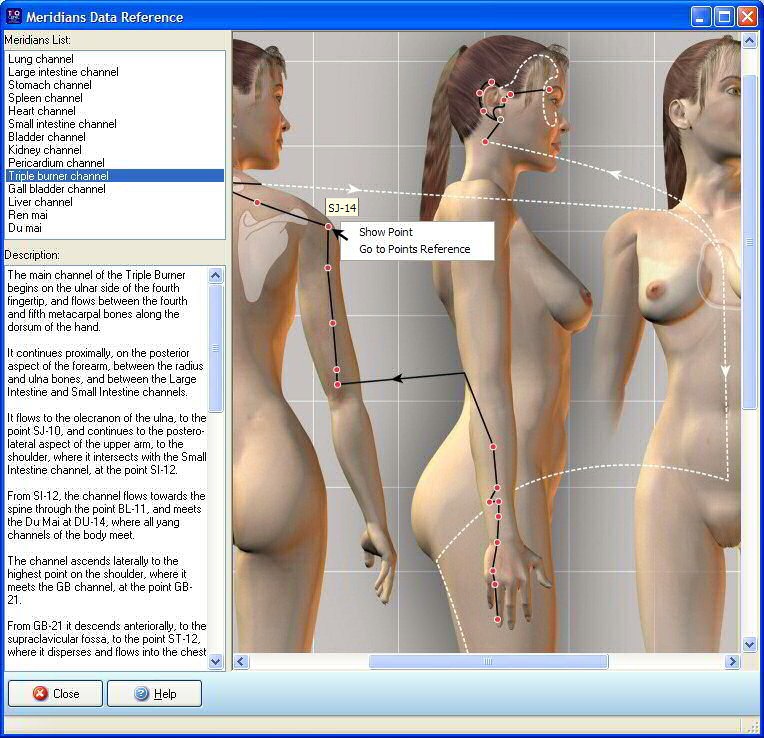Click the image horizontal scrollbar thumb

click(x=488, y=661)
